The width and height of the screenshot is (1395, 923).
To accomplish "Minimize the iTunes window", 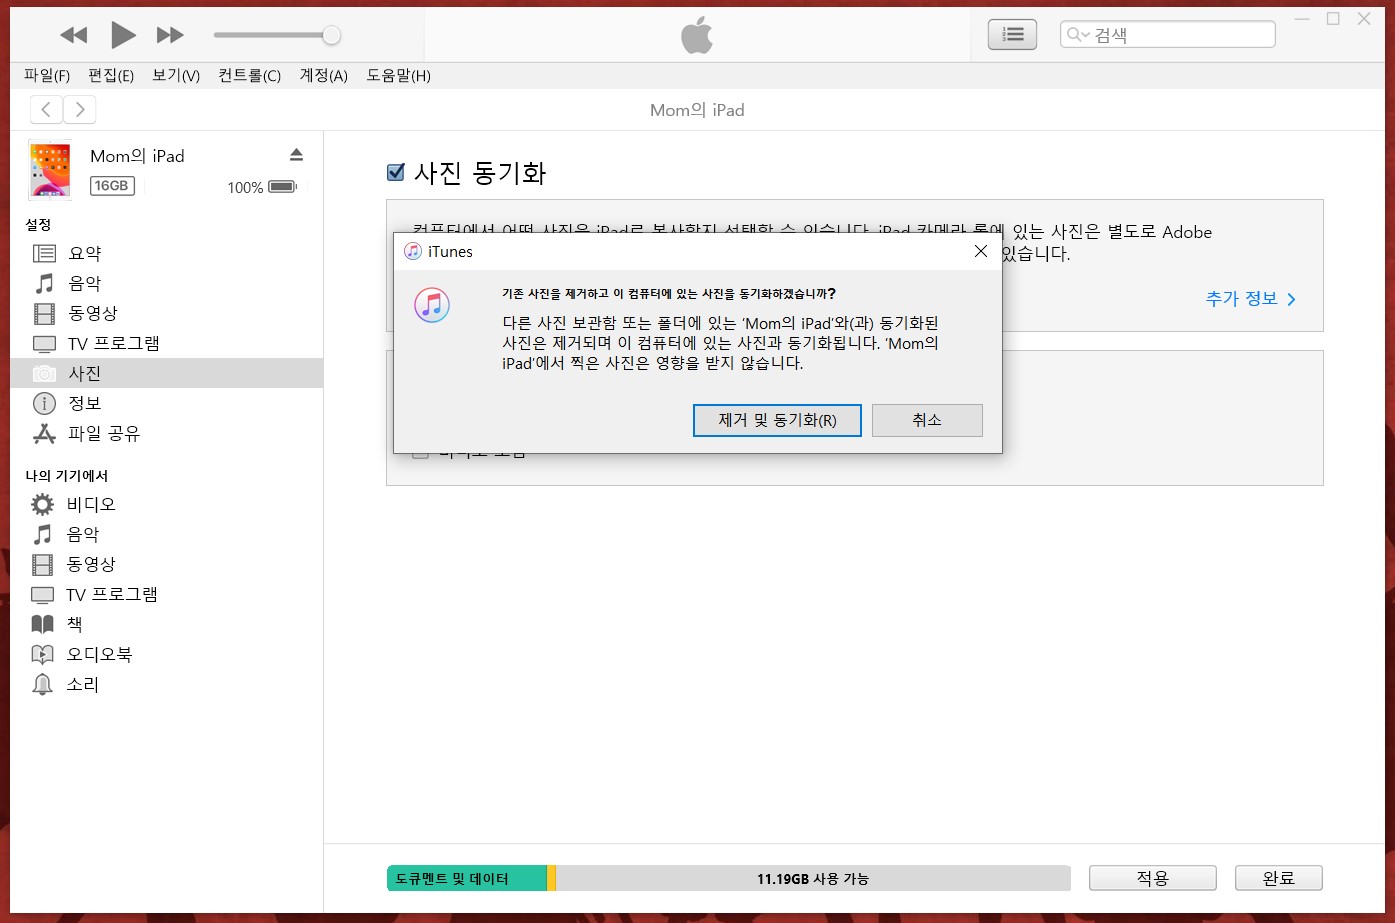I will (x=1302, y=19).
